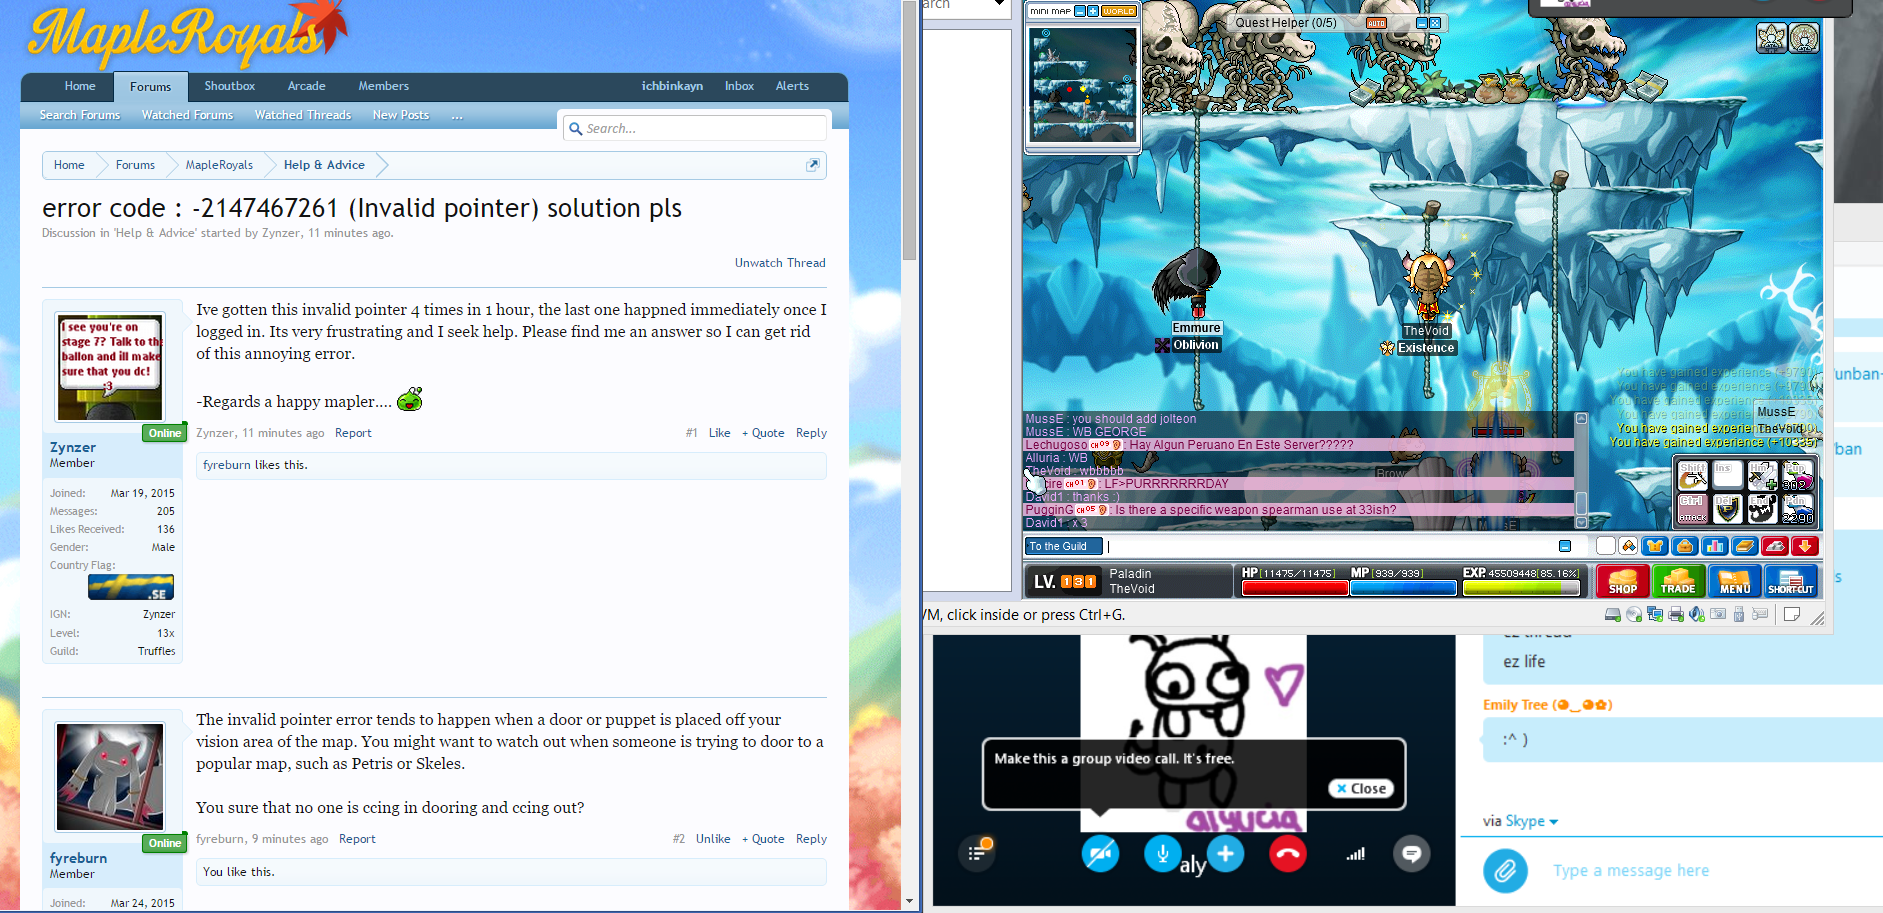Screen dimensions: 1883x913
Task: Click the attach file paperclip icon
Action: tap(1505, 871)
